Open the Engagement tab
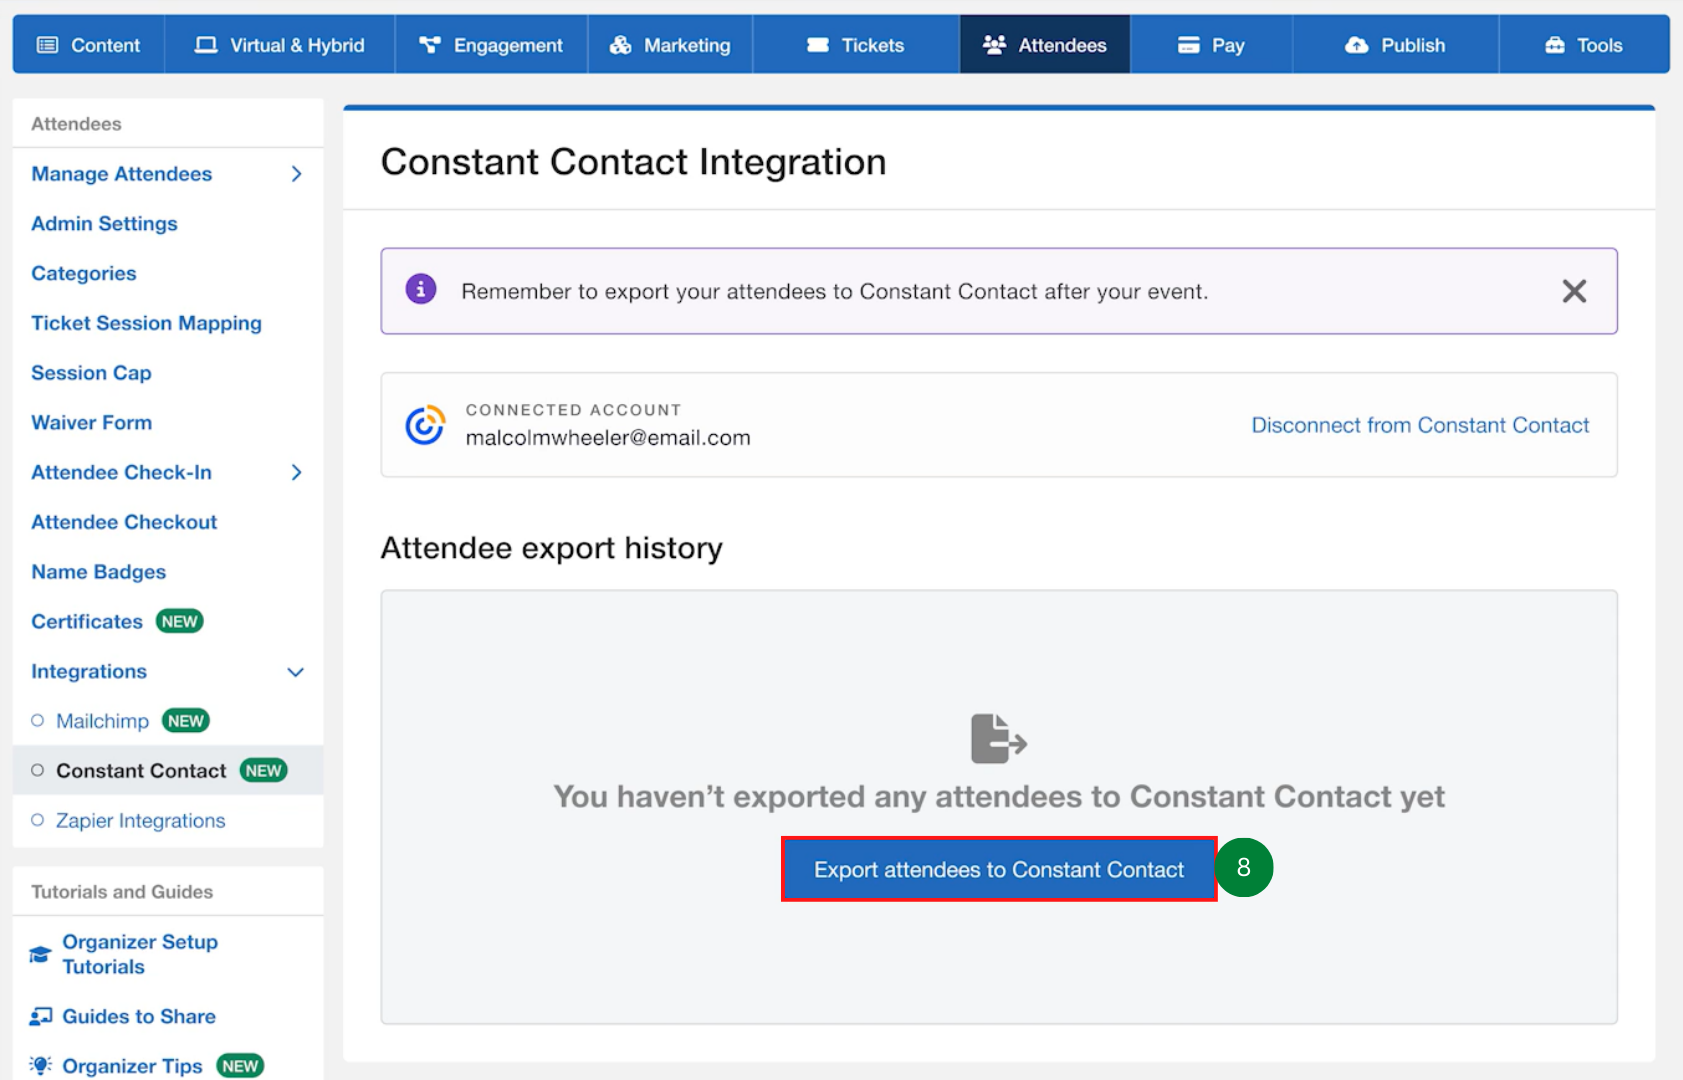 (x=491, y=45)
